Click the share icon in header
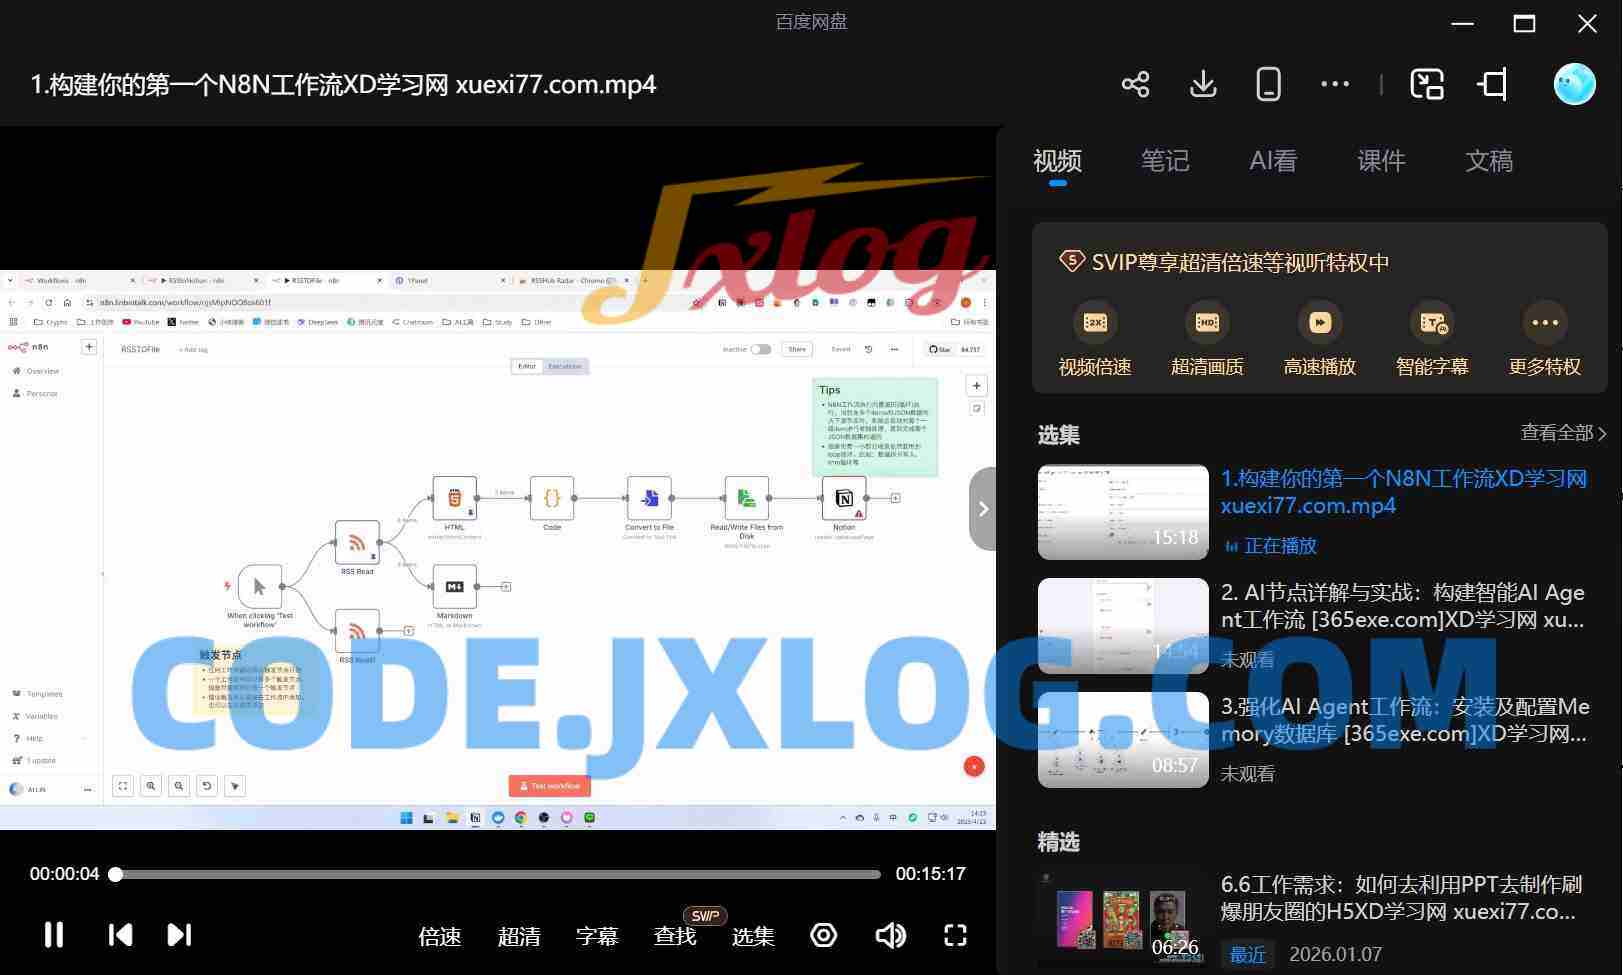The image size is (1623, 975). pyautogui.click(x=1135, y=84)
